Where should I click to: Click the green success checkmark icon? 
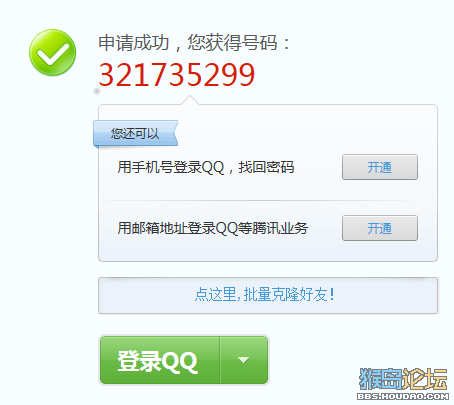pyautogui.click(x=53, y=52)
